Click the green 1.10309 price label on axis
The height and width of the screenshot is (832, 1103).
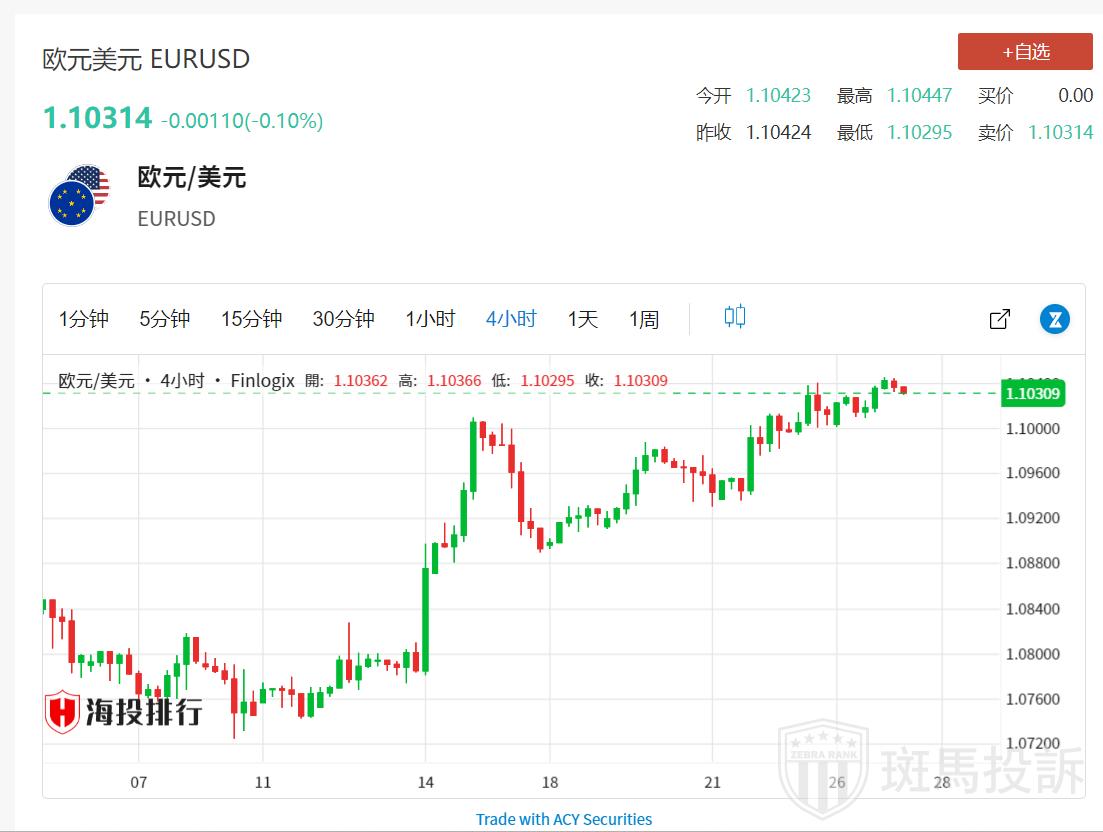pyautogui.click(x=1032, y=393)
